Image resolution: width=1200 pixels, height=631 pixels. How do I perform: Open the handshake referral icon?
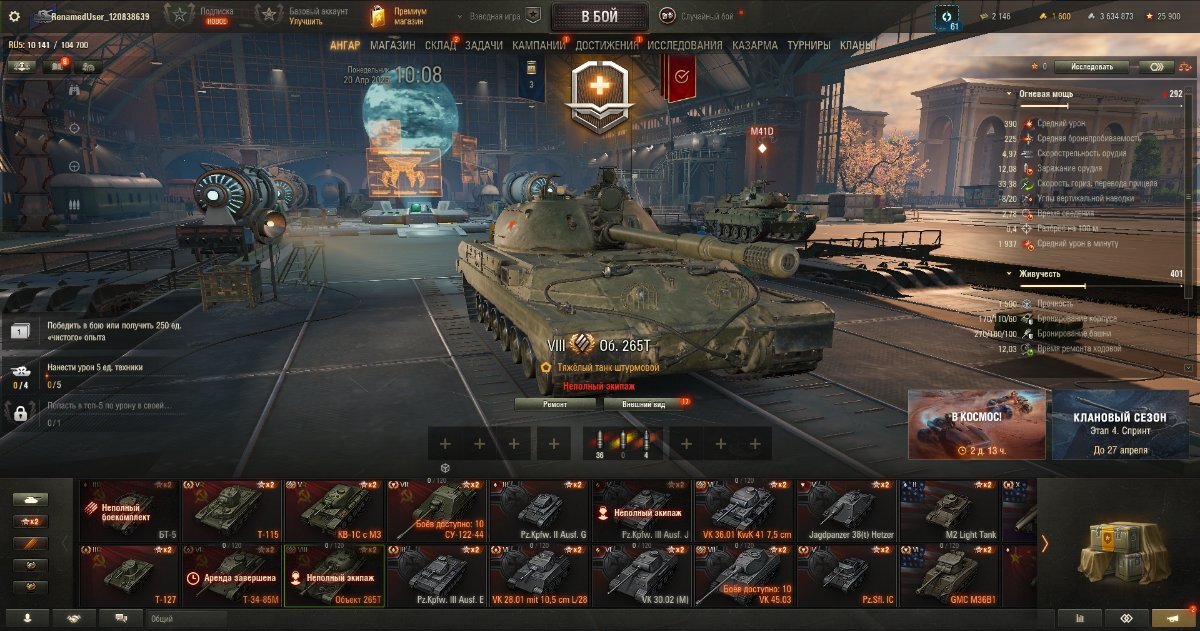coord(74,619)
